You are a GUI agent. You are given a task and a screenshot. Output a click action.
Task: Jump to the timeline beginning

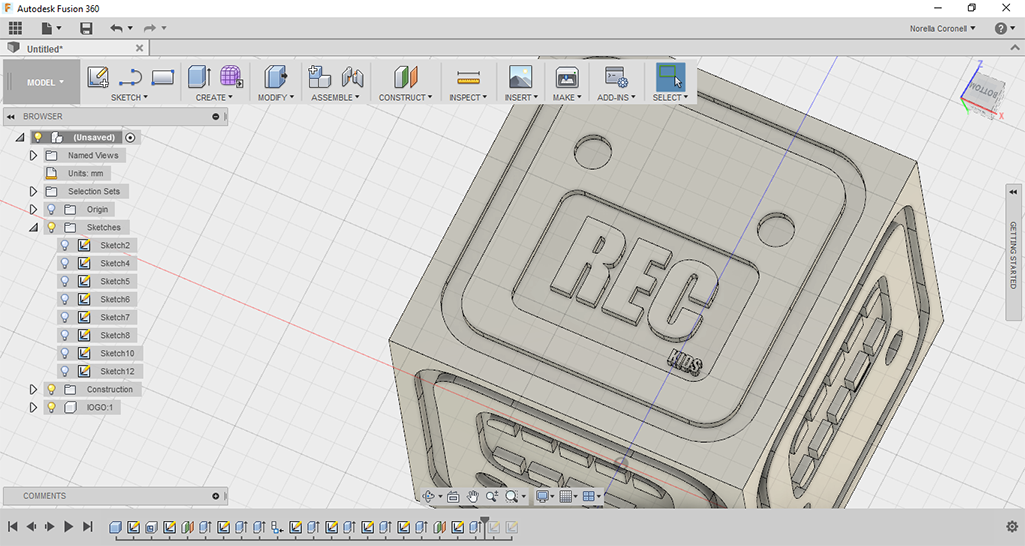pyautogui.click(x=12, y=526)
